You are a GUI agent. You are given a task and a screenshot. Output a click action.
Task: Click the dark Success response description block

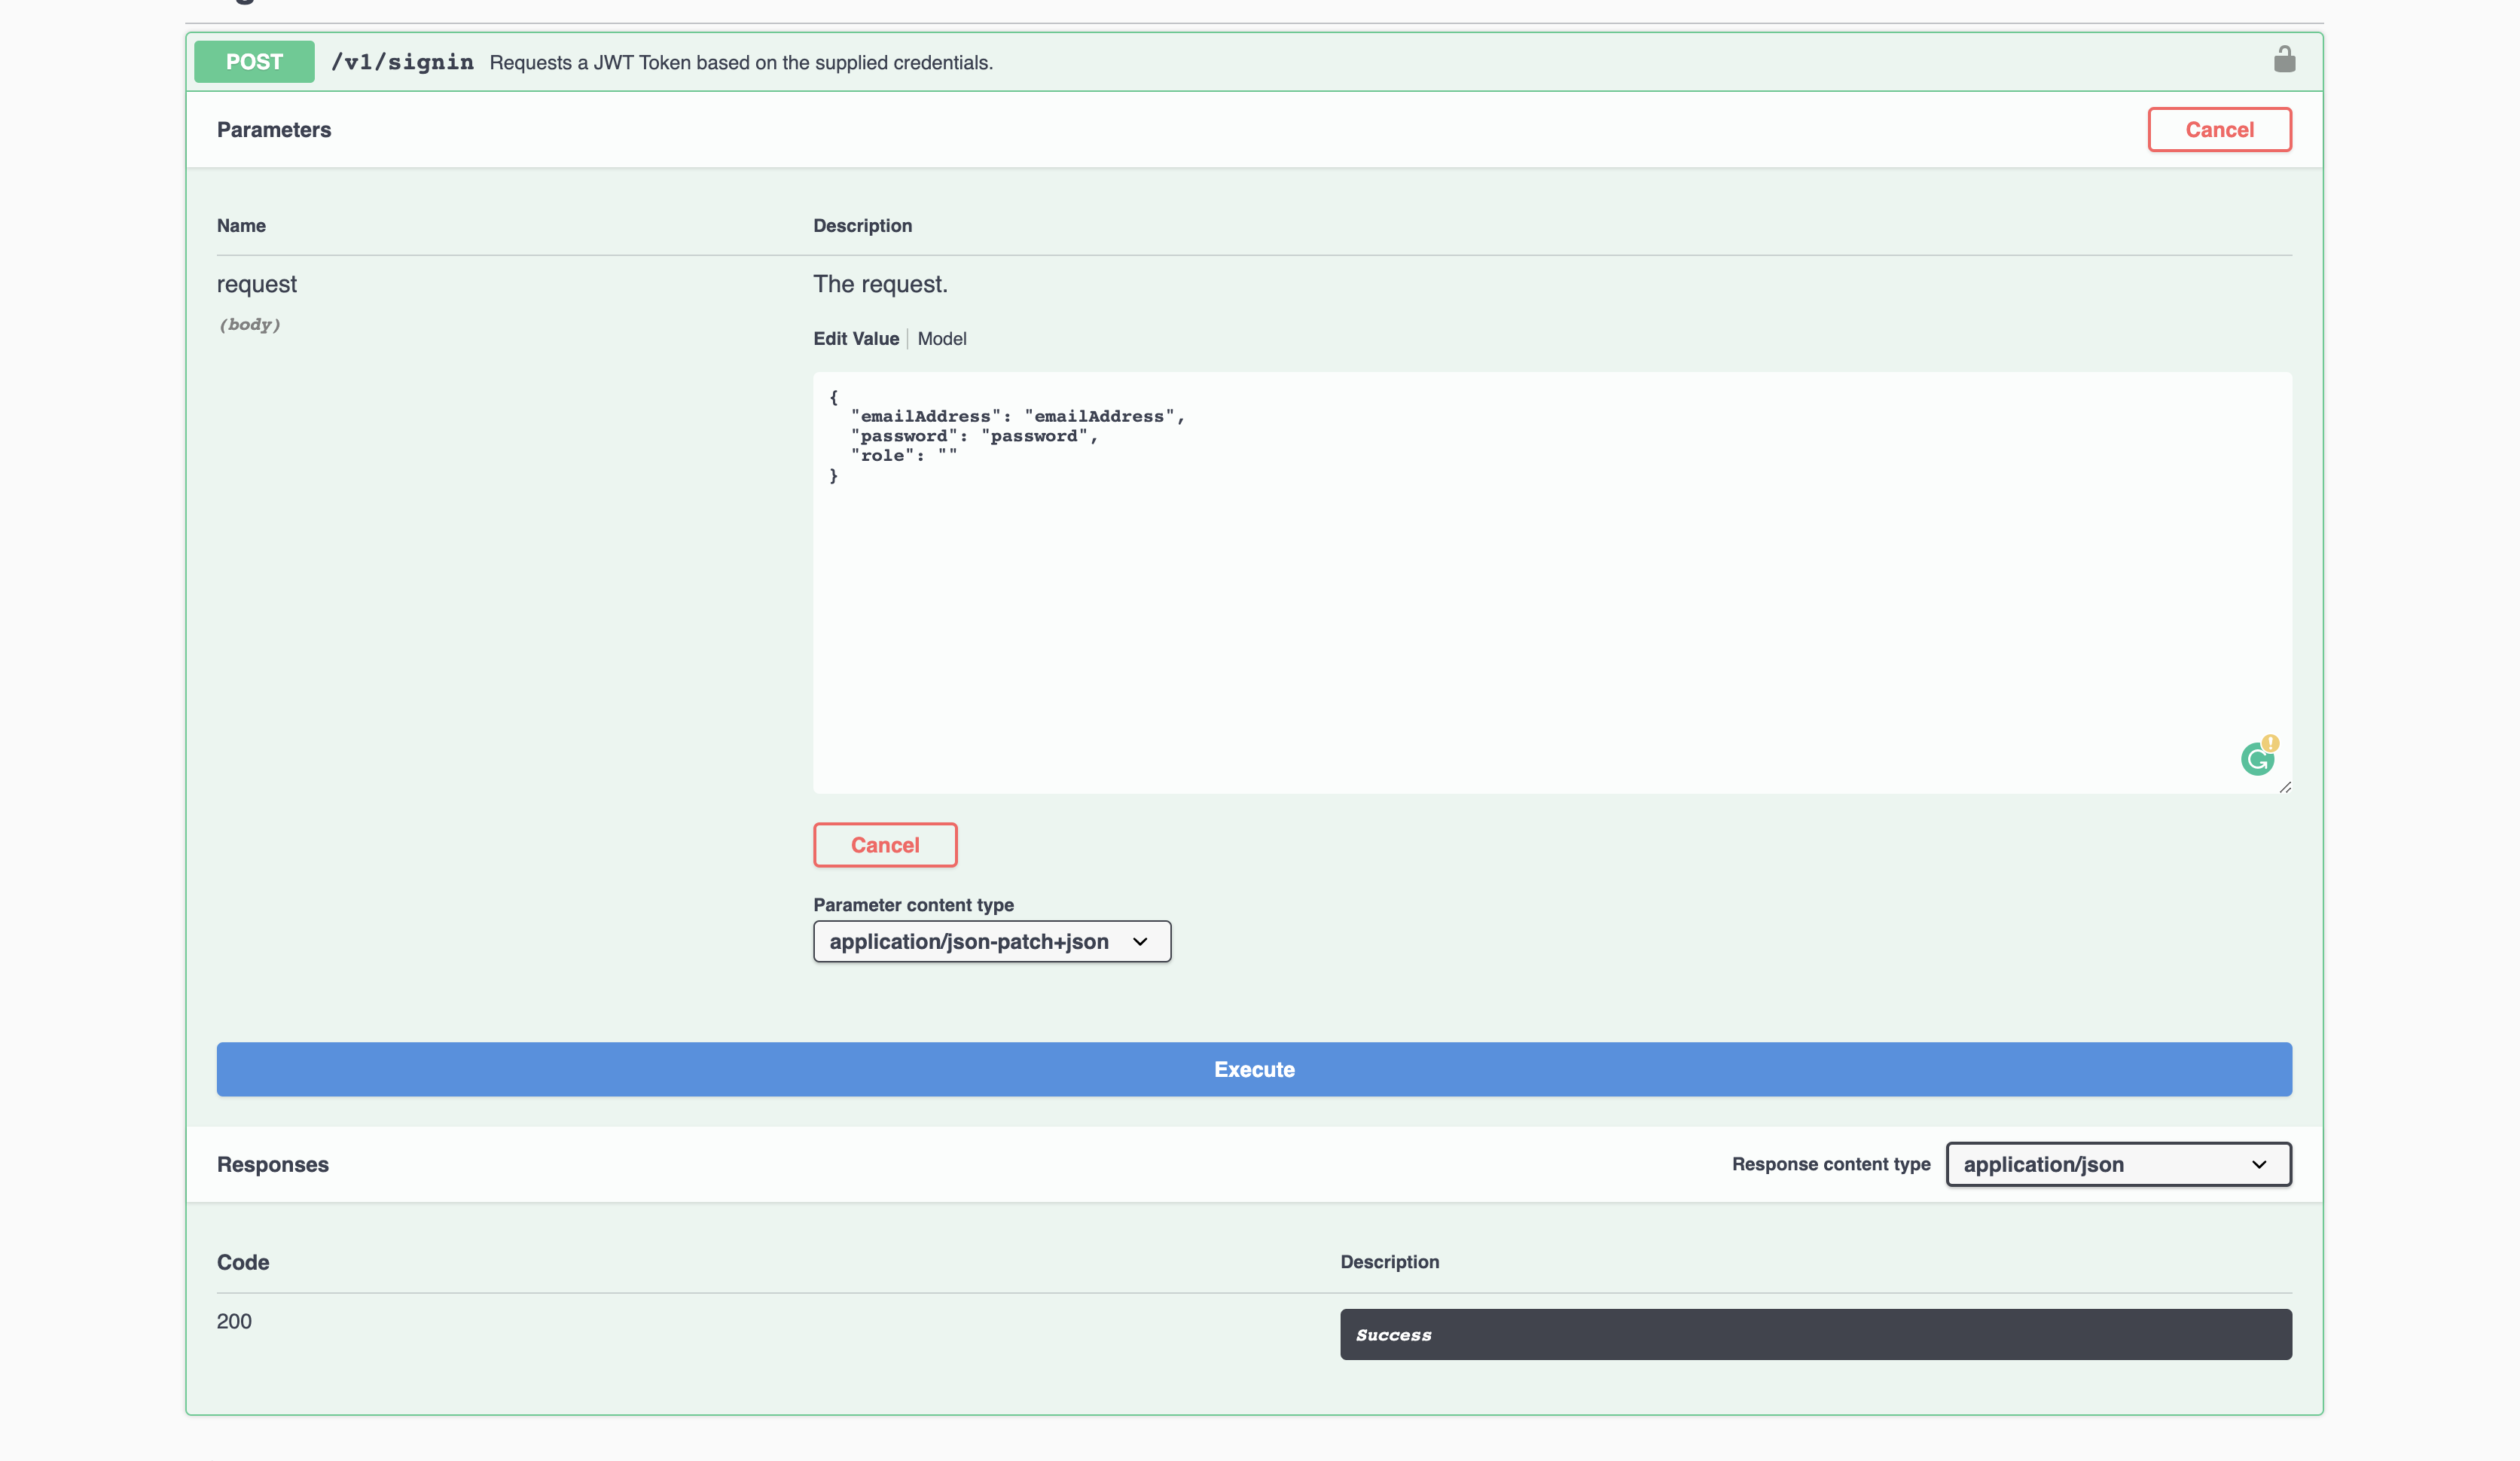[1815, 1334]
